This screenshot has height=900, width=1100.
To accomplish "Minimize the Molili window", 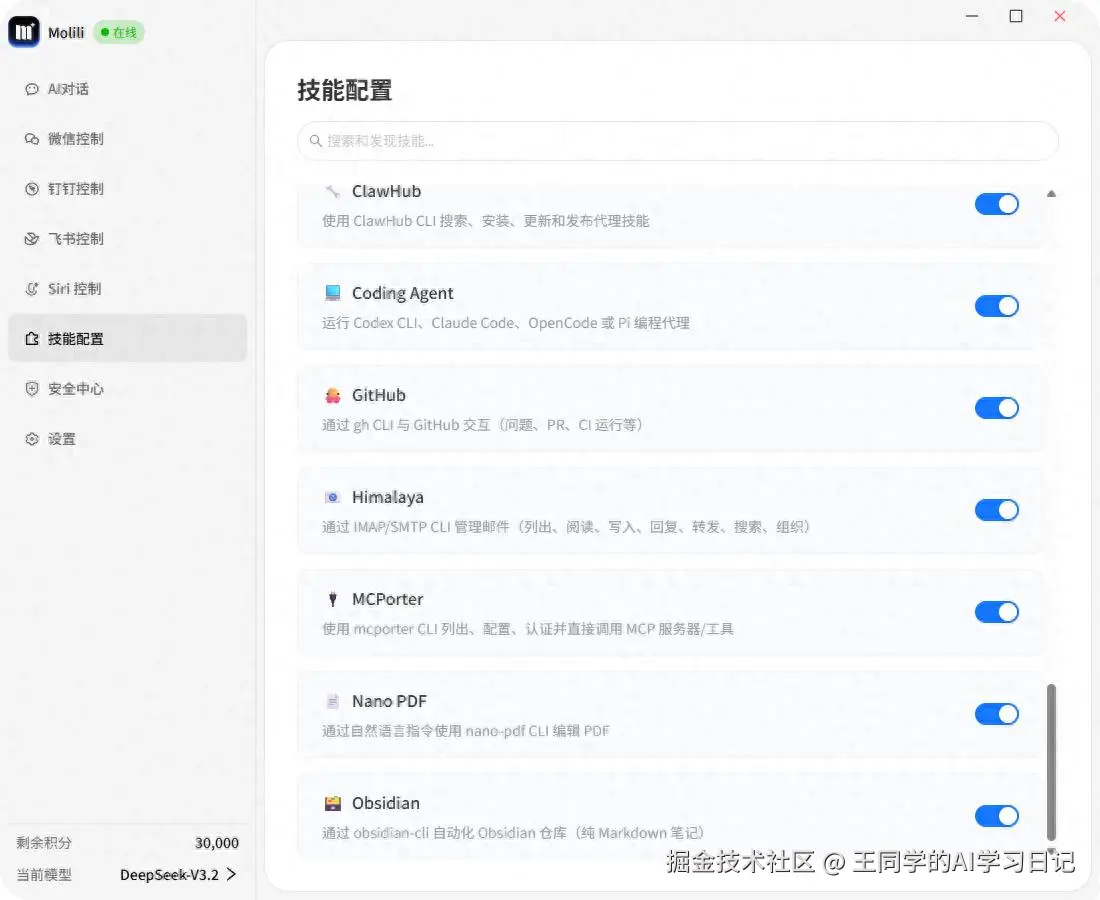I will (x=972, y=15).
